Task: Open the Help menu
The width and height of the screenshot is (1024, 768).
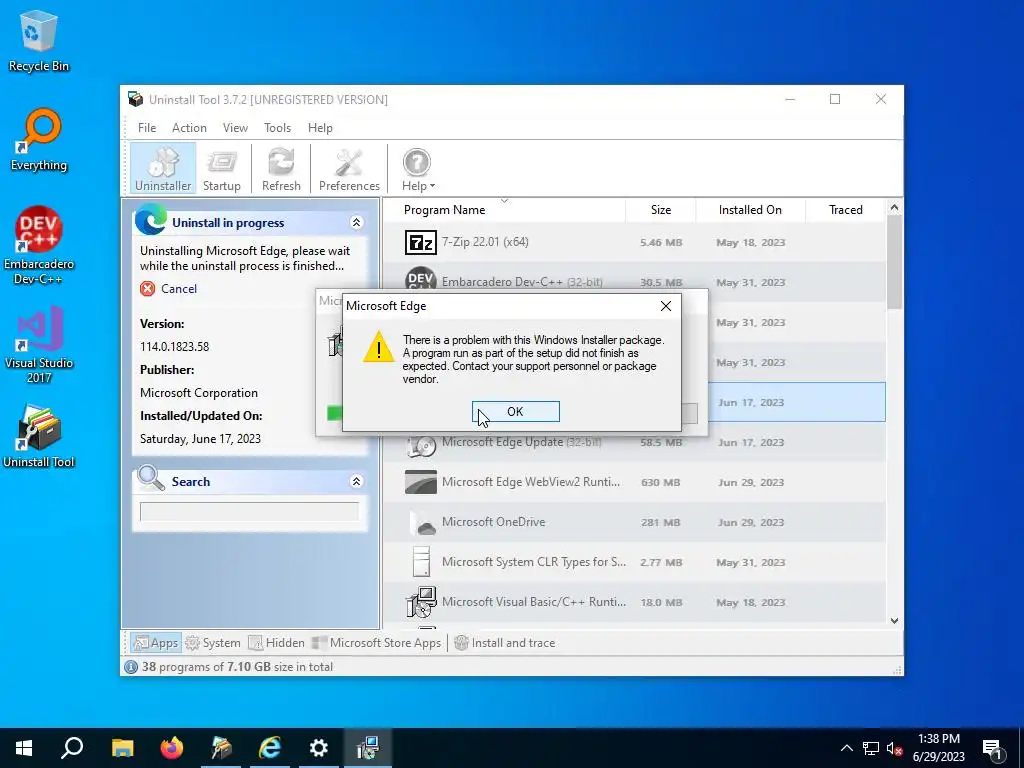Action: click(x=320, y=128)
